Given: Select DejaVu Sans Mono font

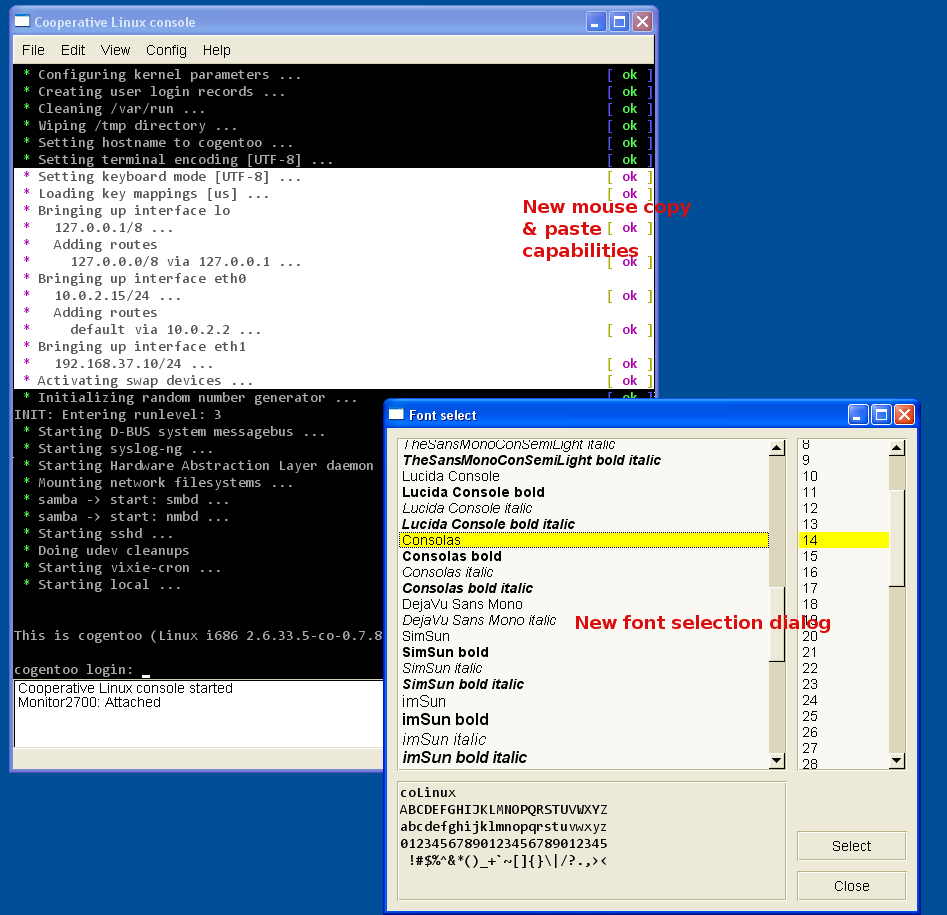Looking at the screenshot, I should (462, 604).
